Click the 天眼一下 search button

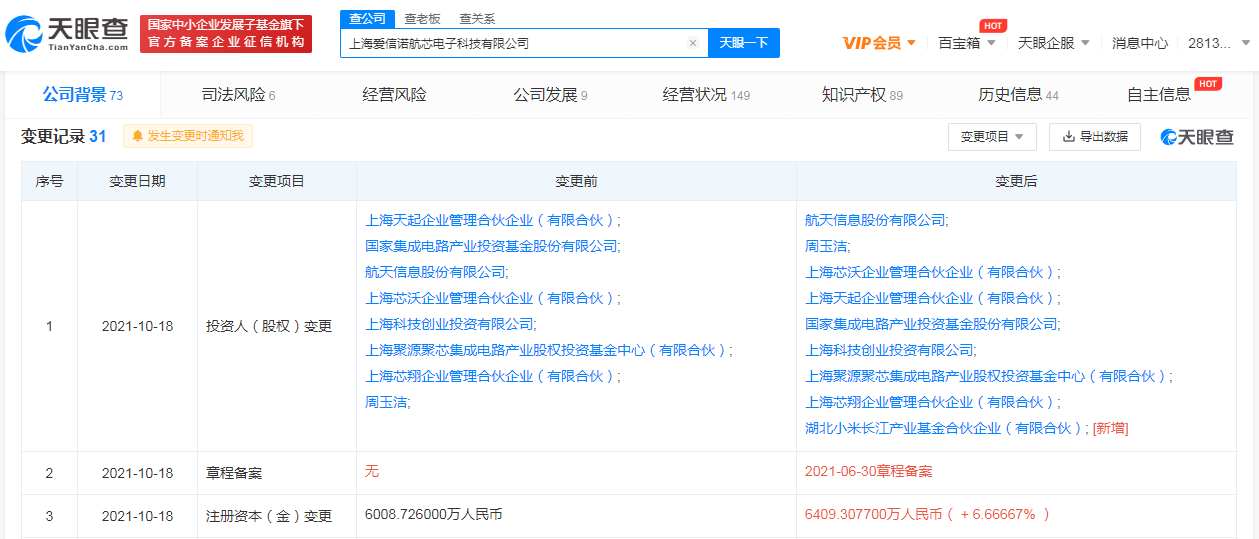pos(744,43)
